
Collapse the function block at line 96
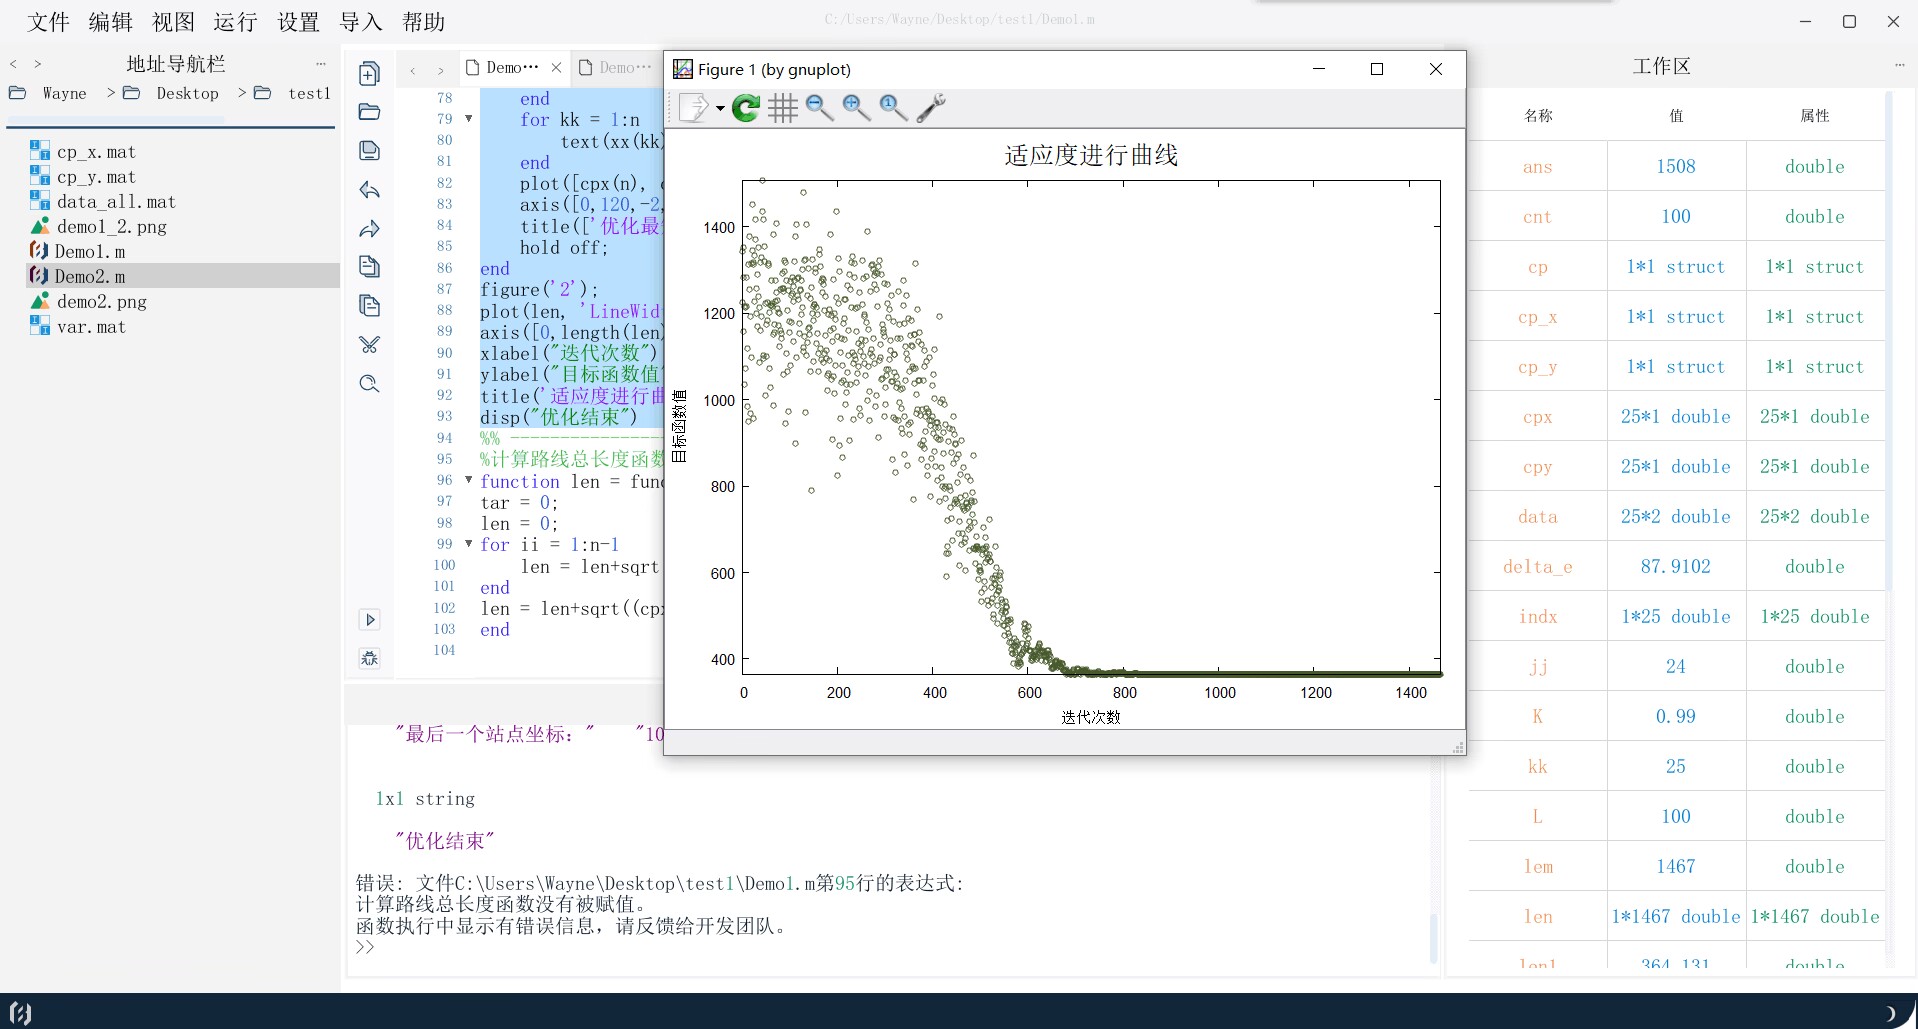[468, 480]
